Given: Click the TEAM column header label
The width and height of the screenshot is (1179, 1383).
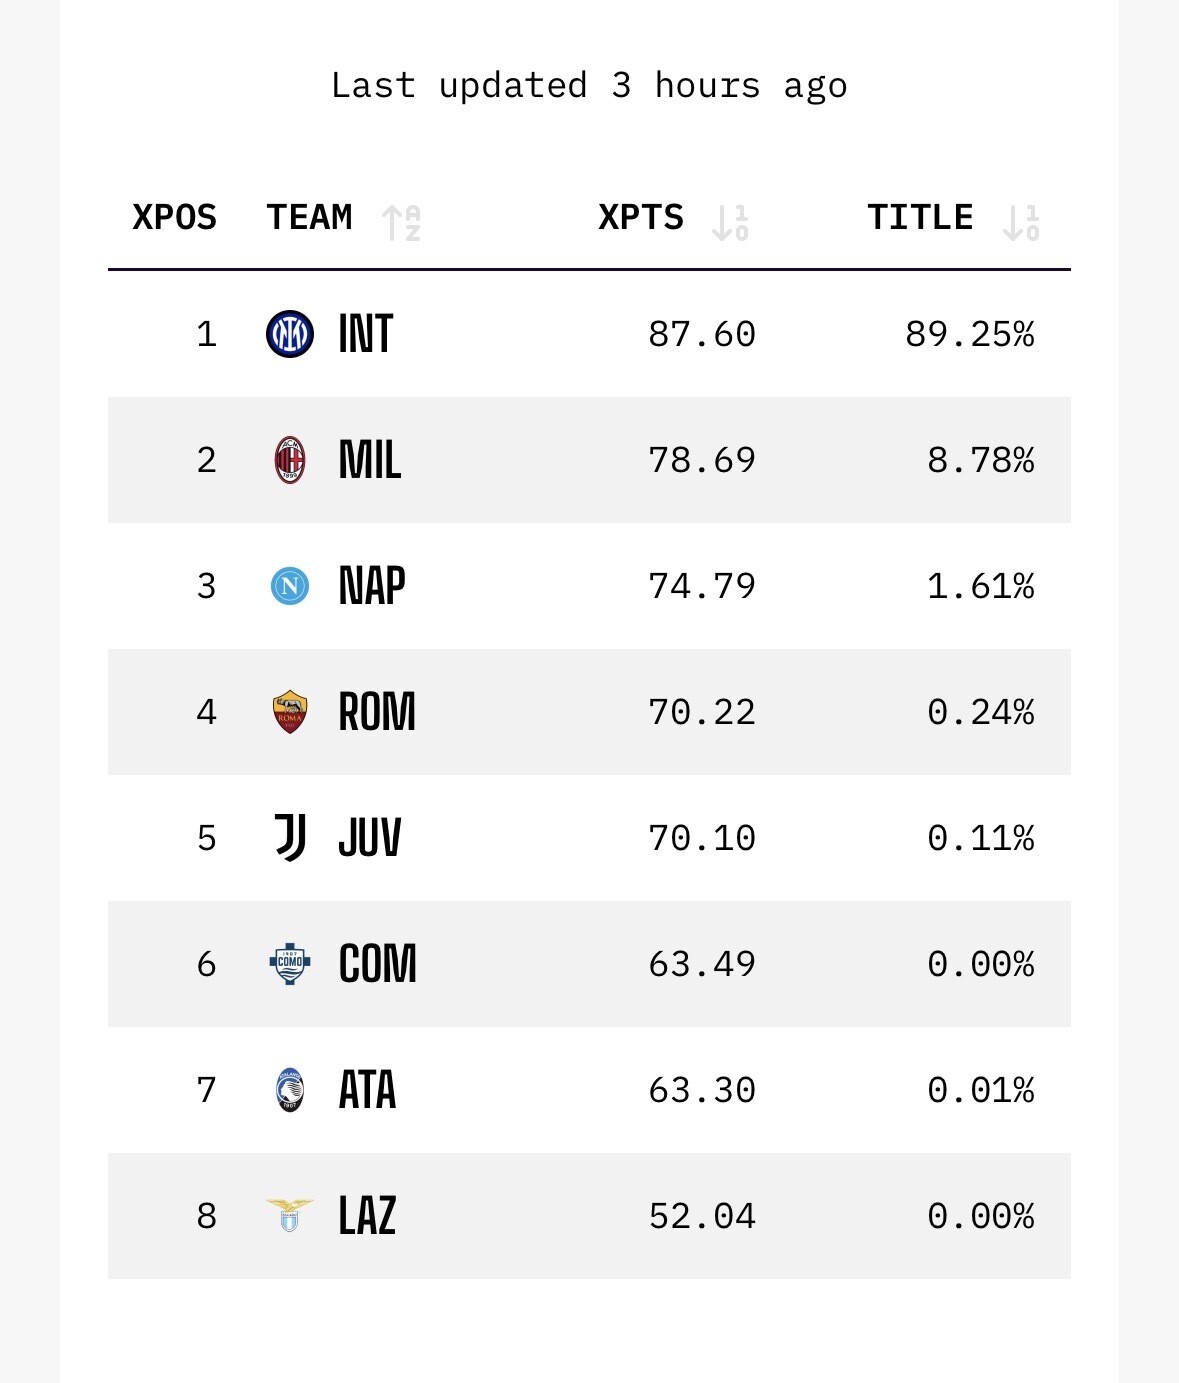Looking at the screenshot, I should pos(309,218).
